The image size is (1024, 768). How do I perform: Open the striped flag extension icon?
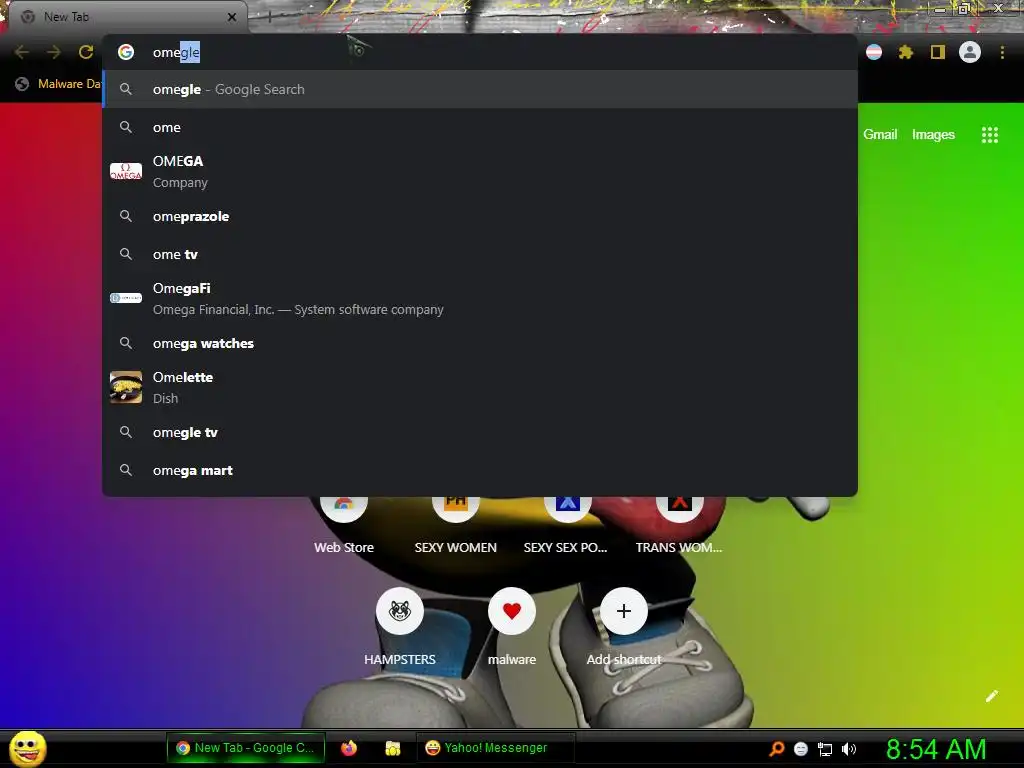pos(874,52)
